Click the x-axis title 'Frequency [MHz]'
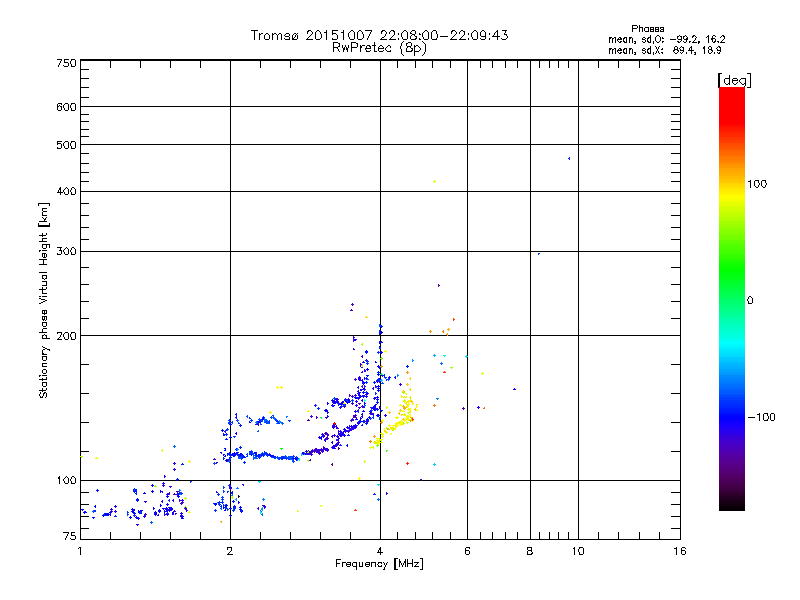This screenshot has width=800, height=600. tap(379, 564)
